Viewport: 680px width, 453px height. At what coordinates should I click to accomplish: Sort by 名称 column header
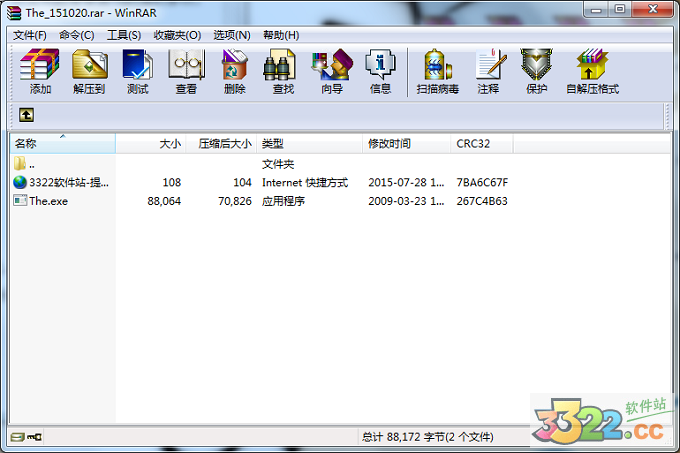pyautogui.click(x=63, y=143)
